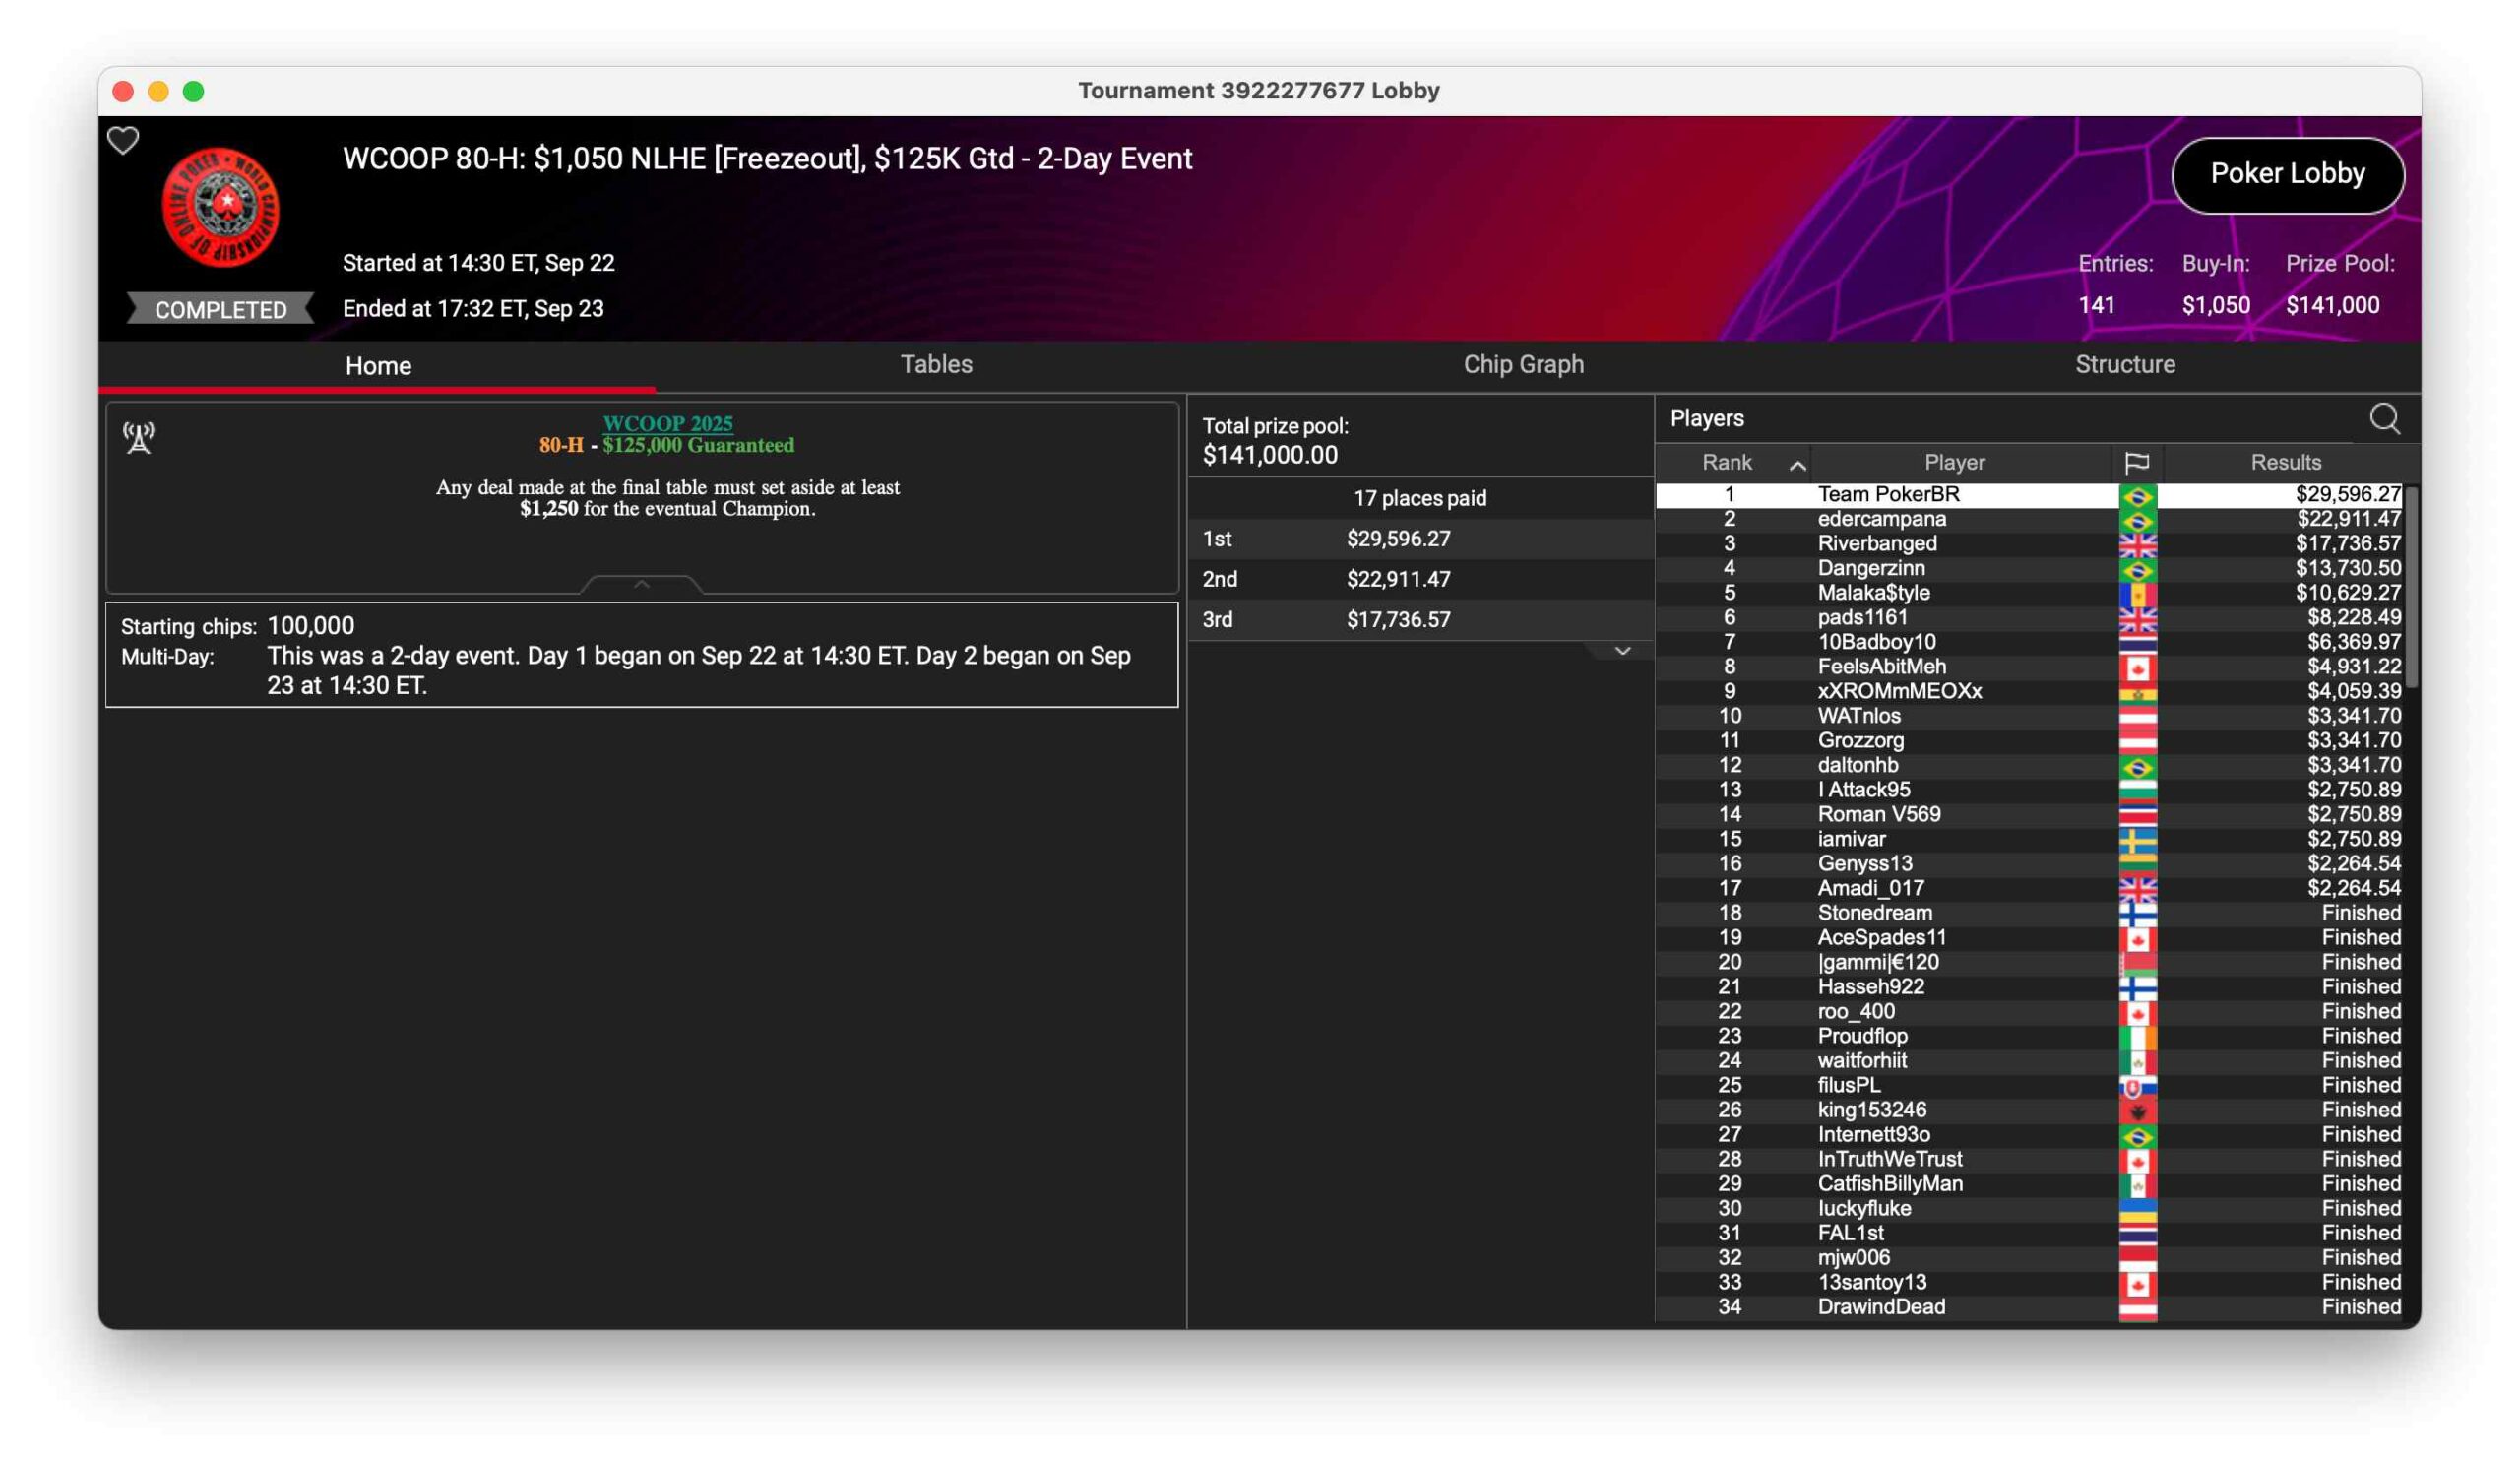2520x1460 pixels.
Task: Sort by the Player column header
Action: pos(1954,463)
